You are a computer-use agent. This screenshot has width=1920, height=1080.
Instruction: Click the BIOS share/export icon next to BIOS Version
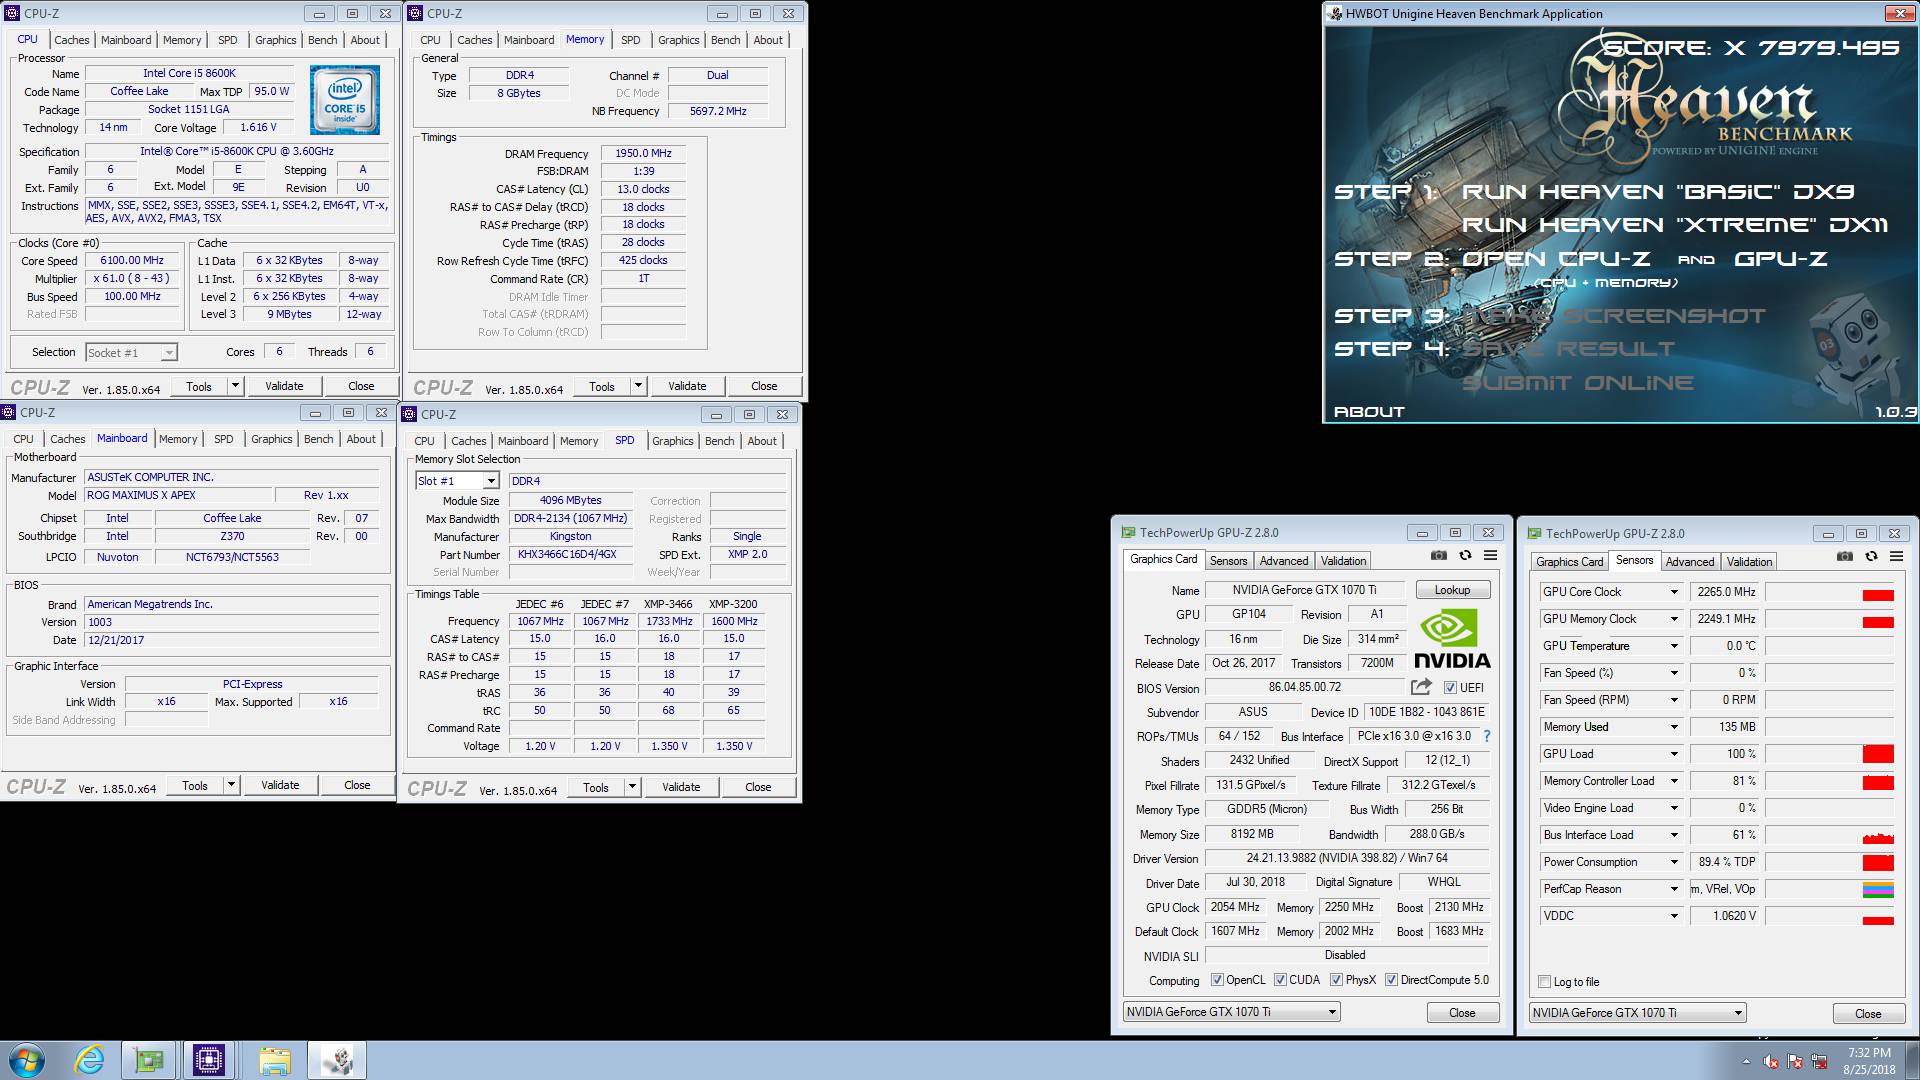tap(1421, 687)
